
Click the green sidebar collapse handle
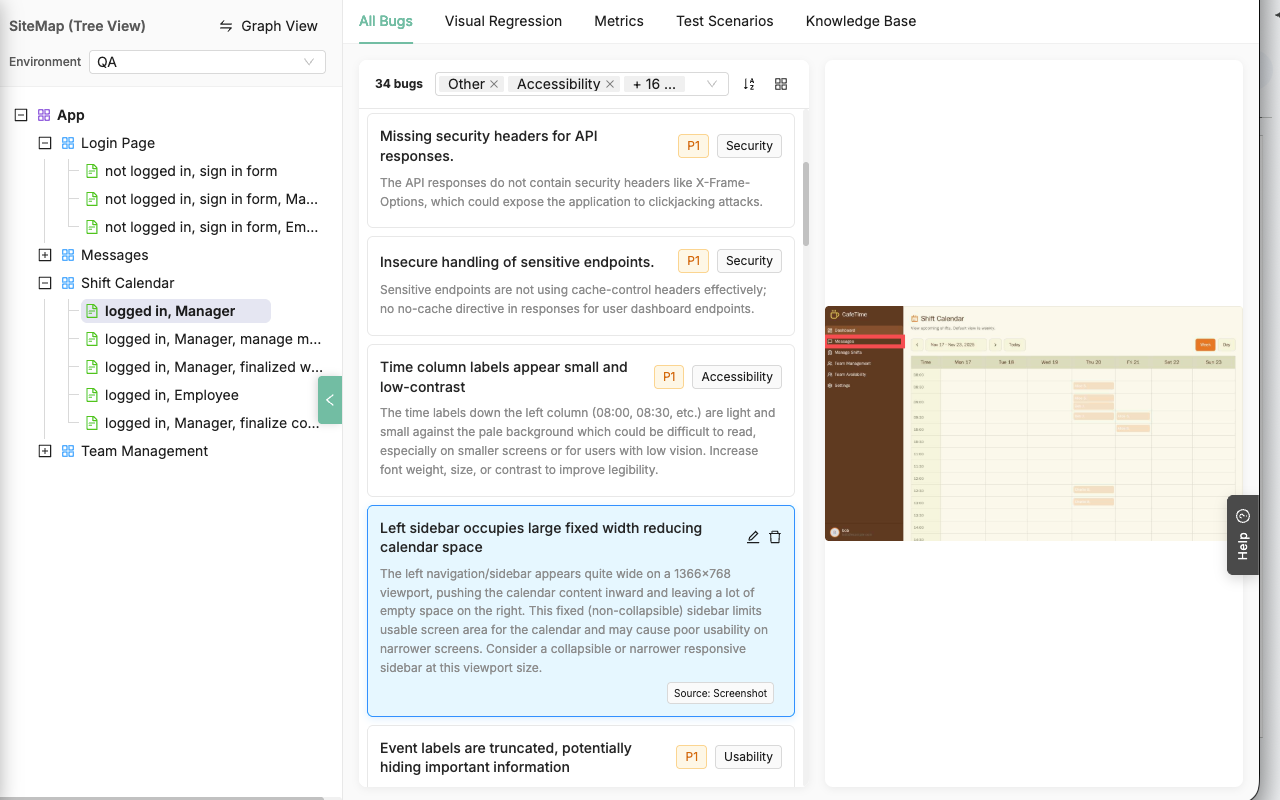click(330, 400)
